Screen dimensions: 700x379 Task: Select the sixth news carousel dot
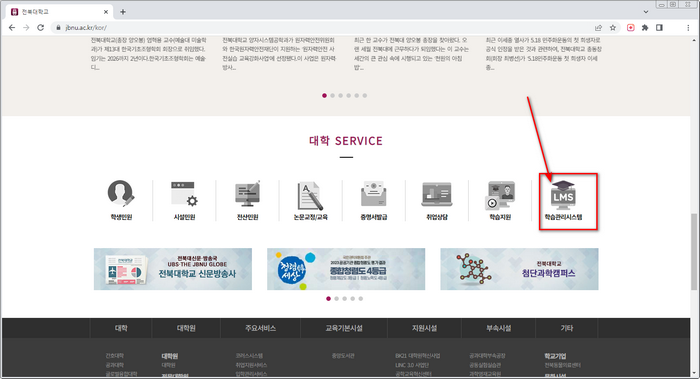pyautogui.click(x=365, y=96)
